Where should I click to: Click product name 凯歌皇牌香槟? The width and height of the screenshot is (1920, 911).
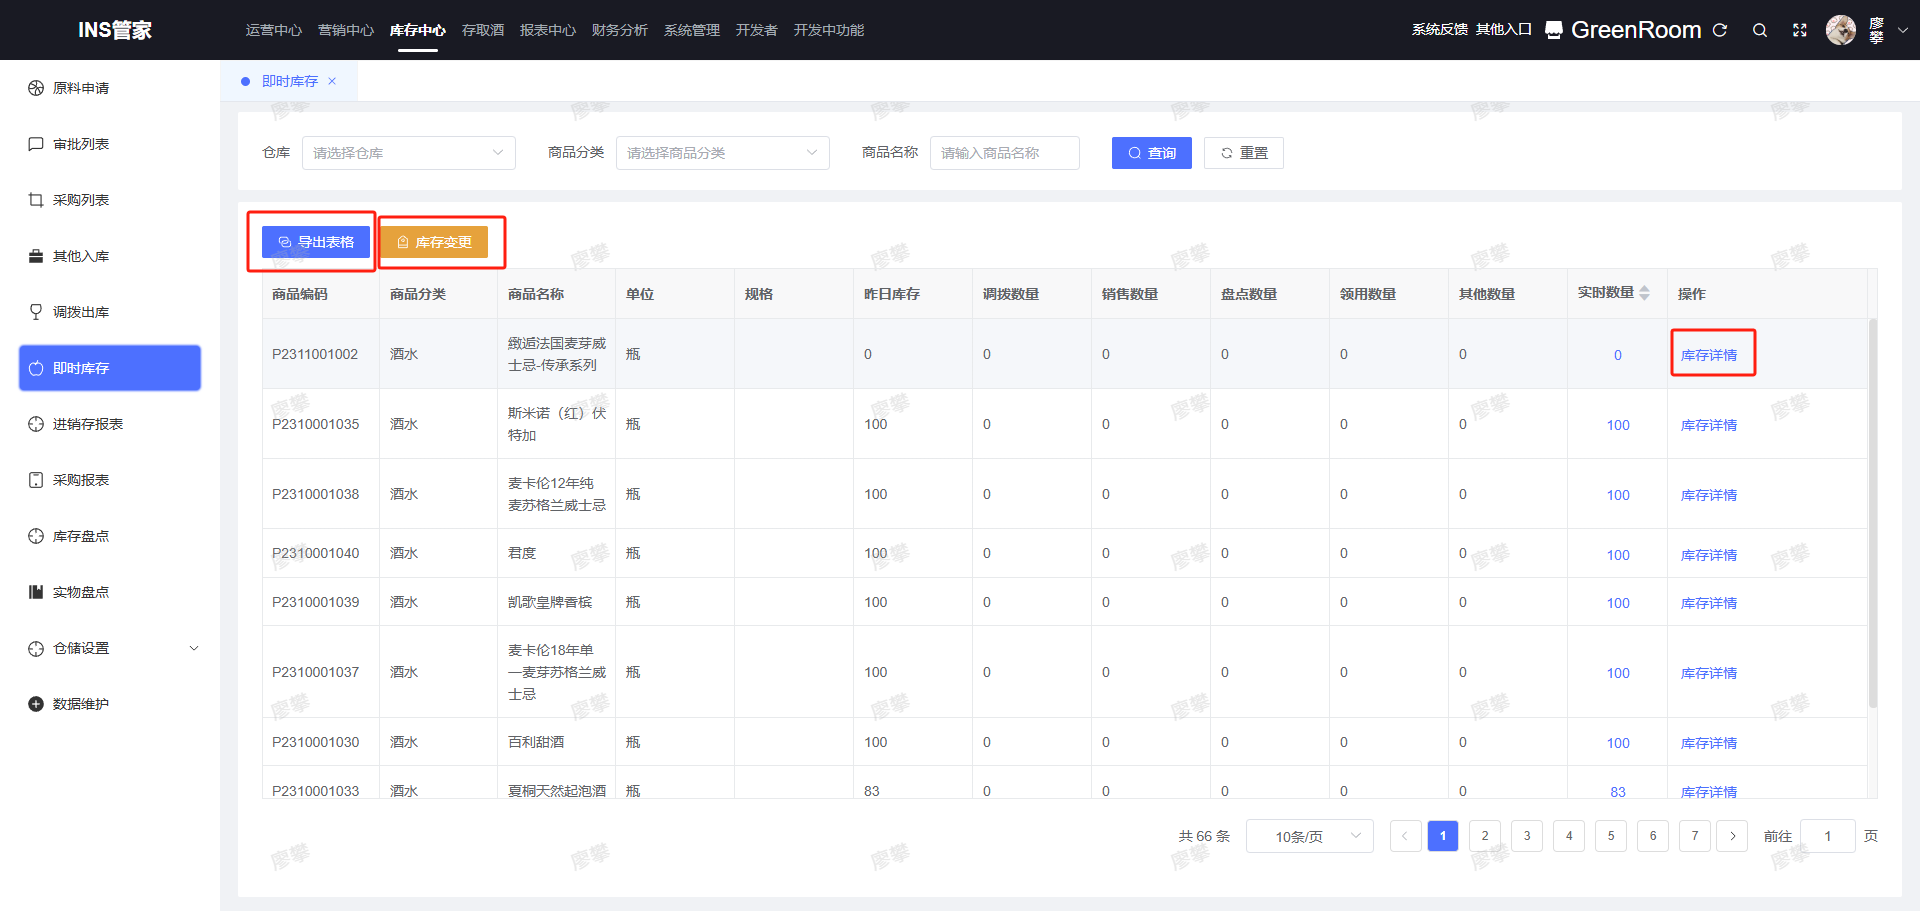[550, 602]
